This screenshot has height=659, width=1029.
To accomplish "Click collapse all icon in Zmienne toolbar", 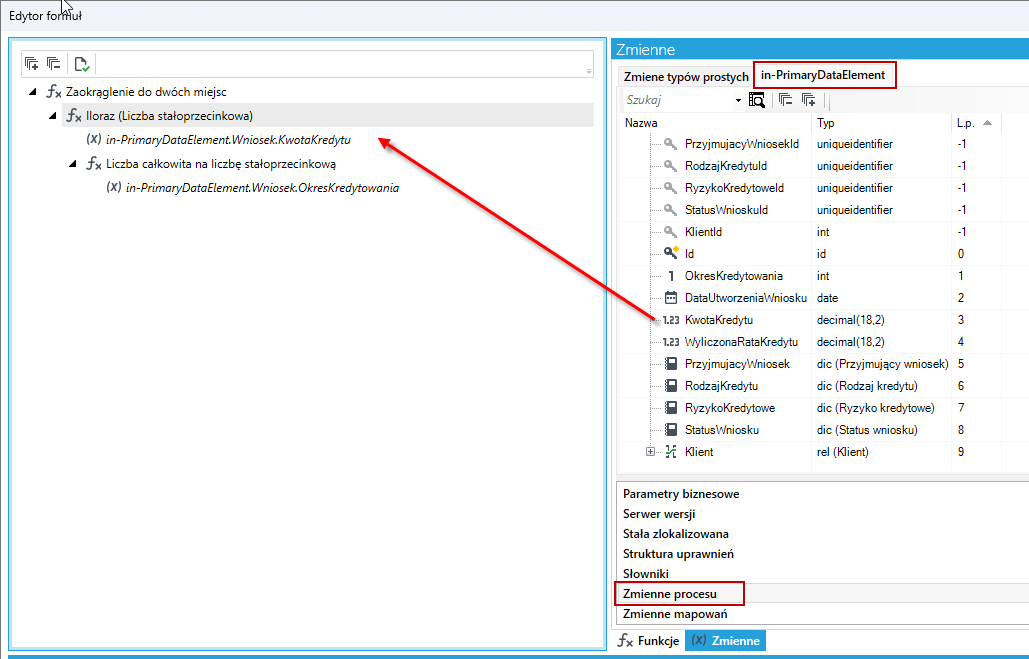I will pos(786,100).
